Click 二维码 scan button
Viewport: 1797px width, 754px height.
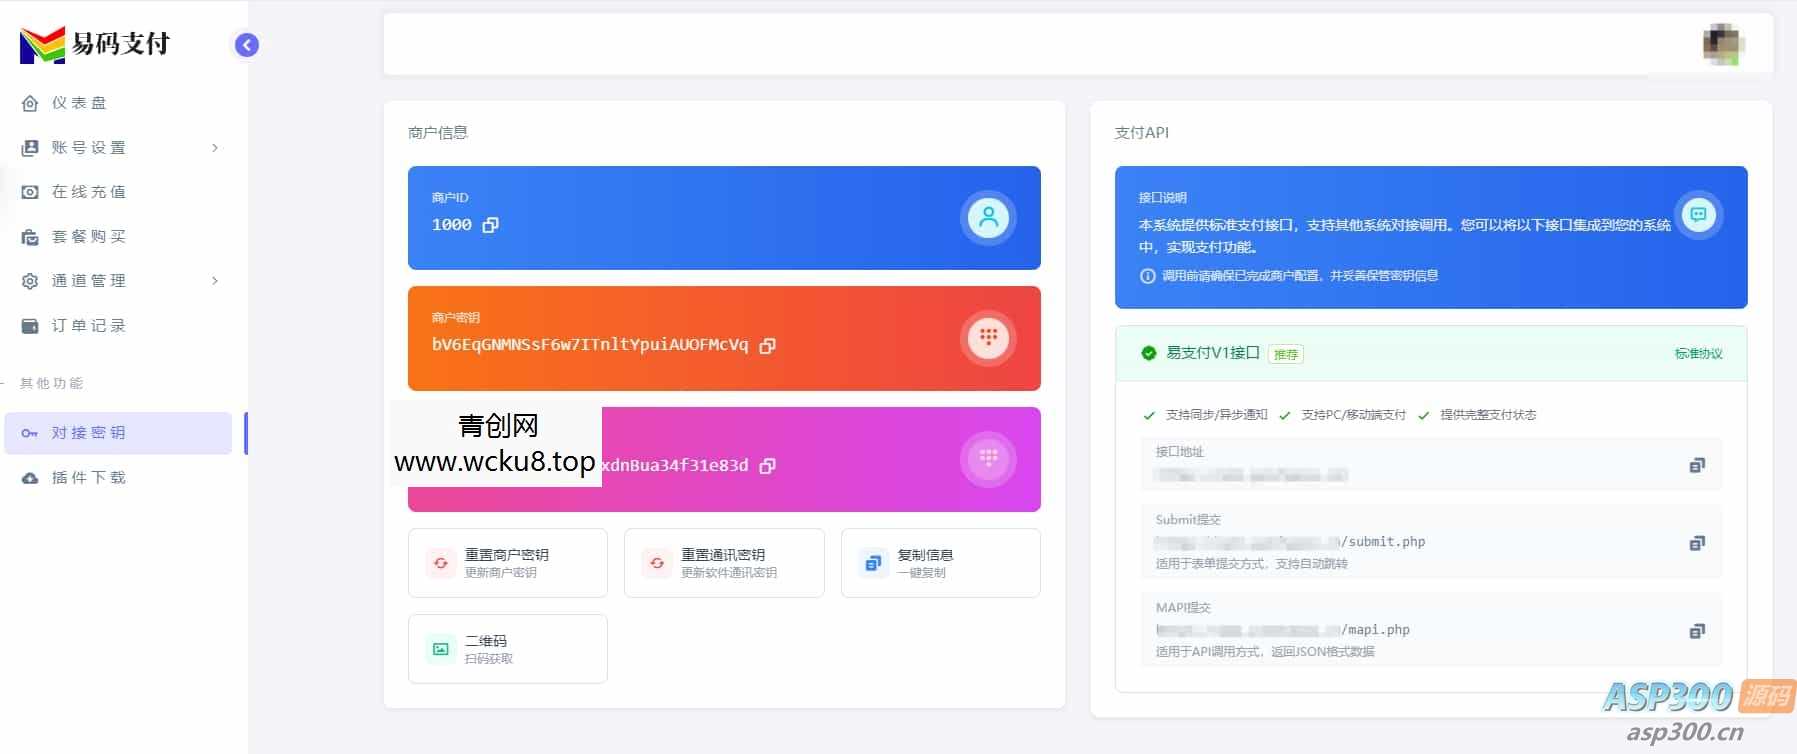[x=508, y=649]
